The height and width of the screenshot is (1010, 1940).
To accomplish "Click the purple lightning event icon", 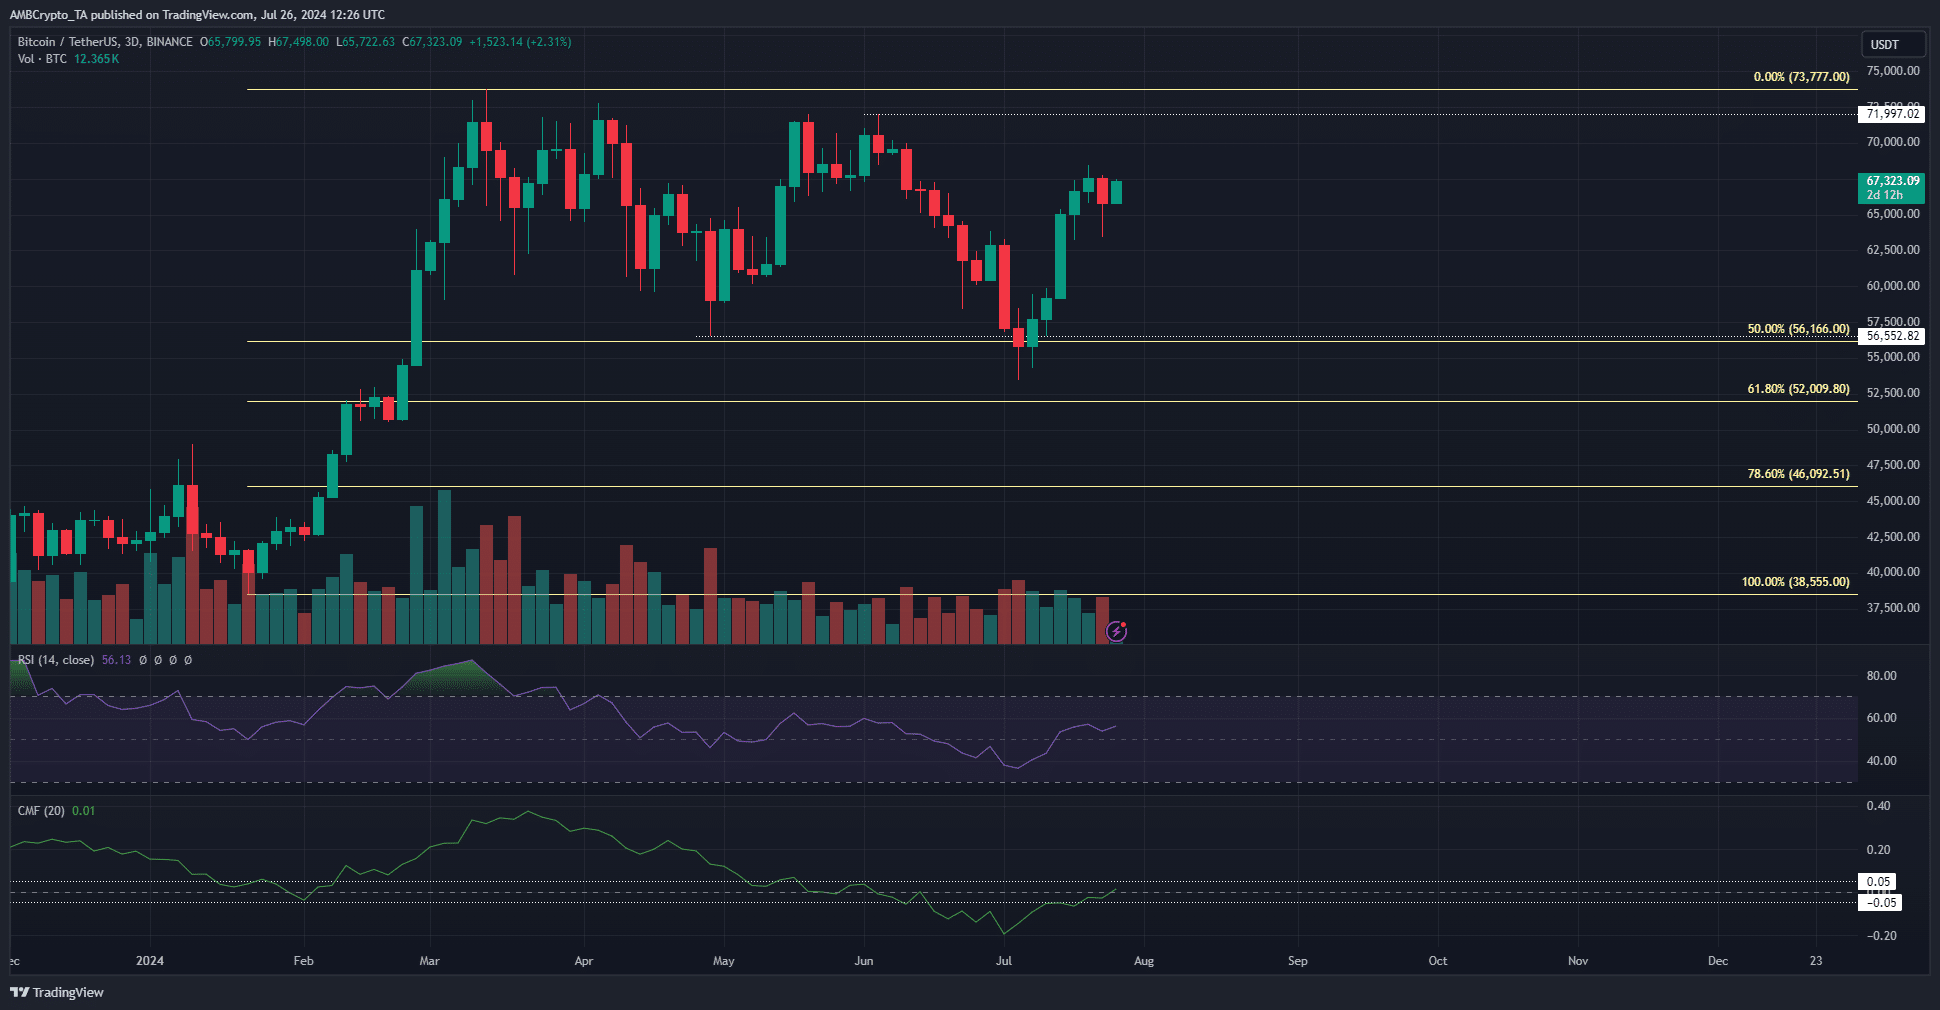I will (1116, 631).
